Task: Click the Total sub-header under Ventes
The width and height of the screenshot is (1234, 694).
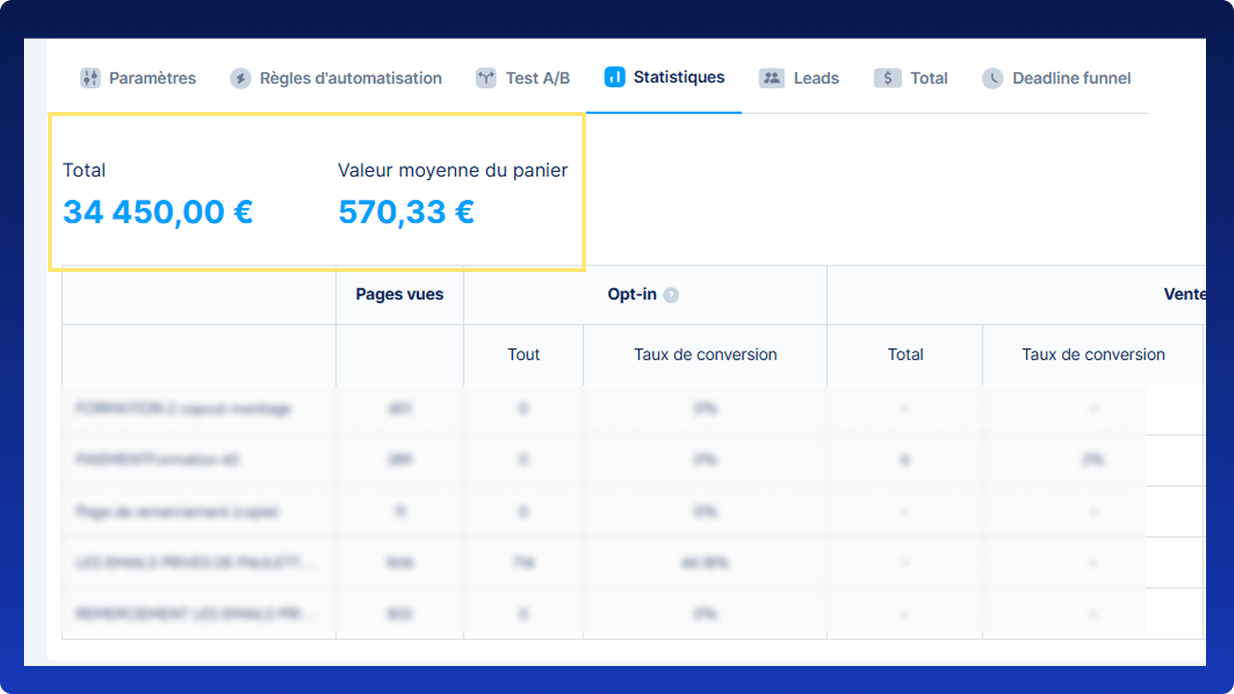Action: [x=905, y=354]
